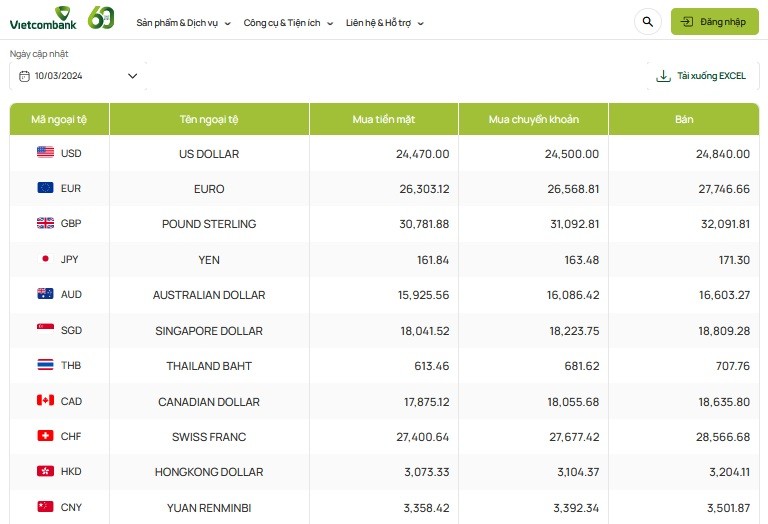Screen dimensions: 768x524
Task: Click the Mua tiền mặt column header
Action: 383,119
